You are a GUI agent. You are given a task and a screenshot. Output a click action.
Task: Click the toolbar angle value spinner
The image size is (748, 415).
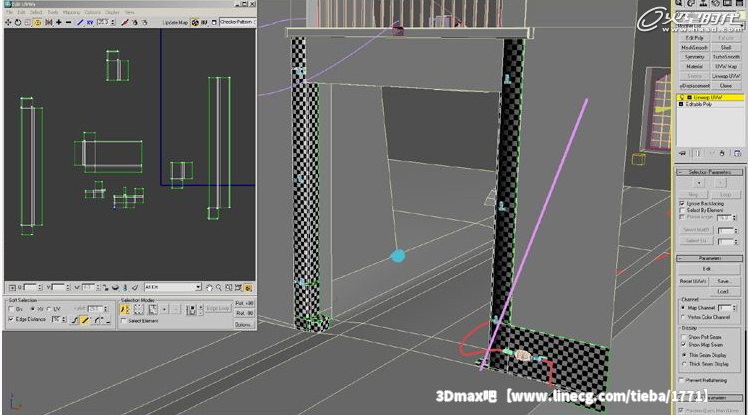[113, 22]
